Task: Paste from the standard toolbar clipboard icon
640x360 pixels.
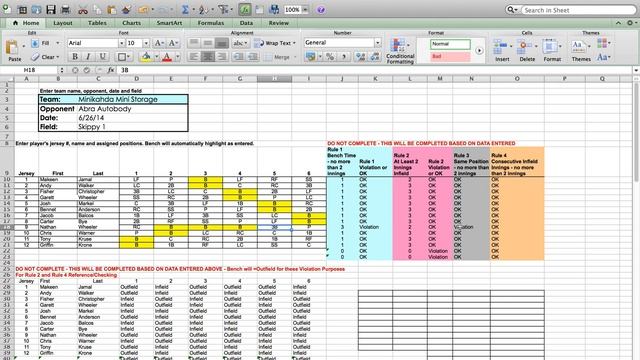Action: 111,9
